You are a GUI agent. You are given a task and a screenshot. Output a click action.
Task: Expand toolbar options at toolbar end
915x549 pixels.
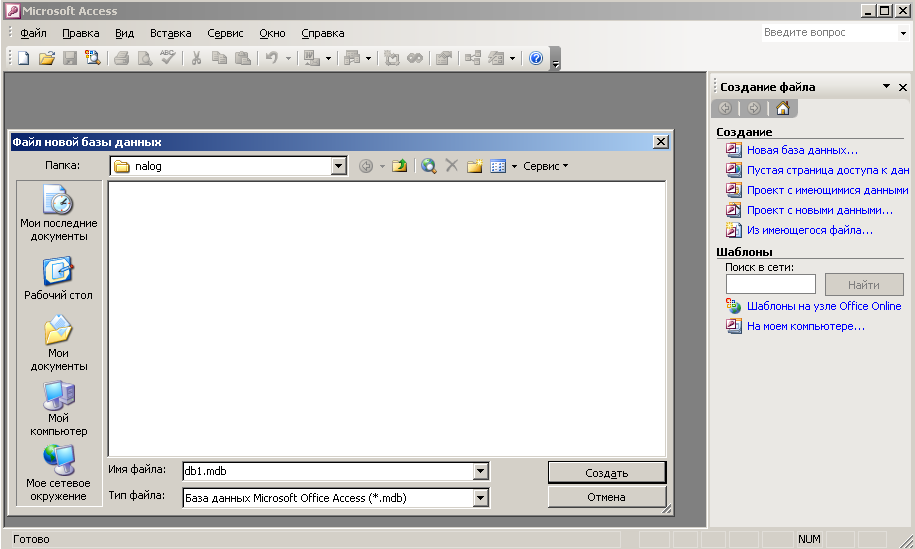point(556,58)
